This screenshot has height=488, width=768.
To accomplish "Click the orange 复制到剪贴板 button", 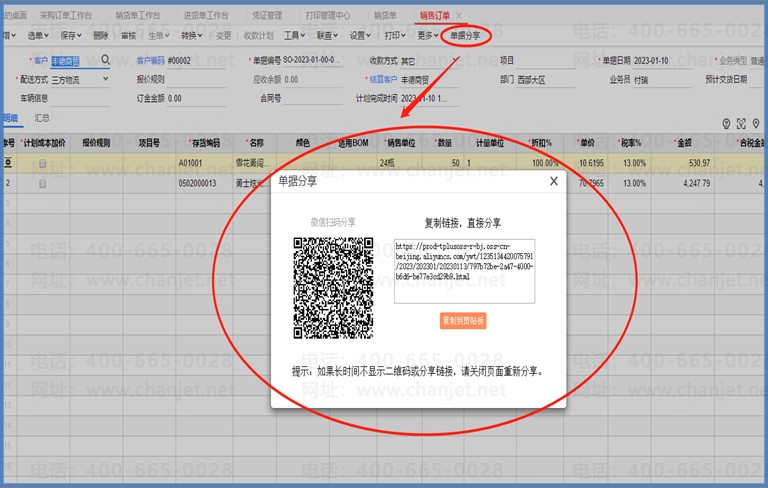I will (464, 320).
